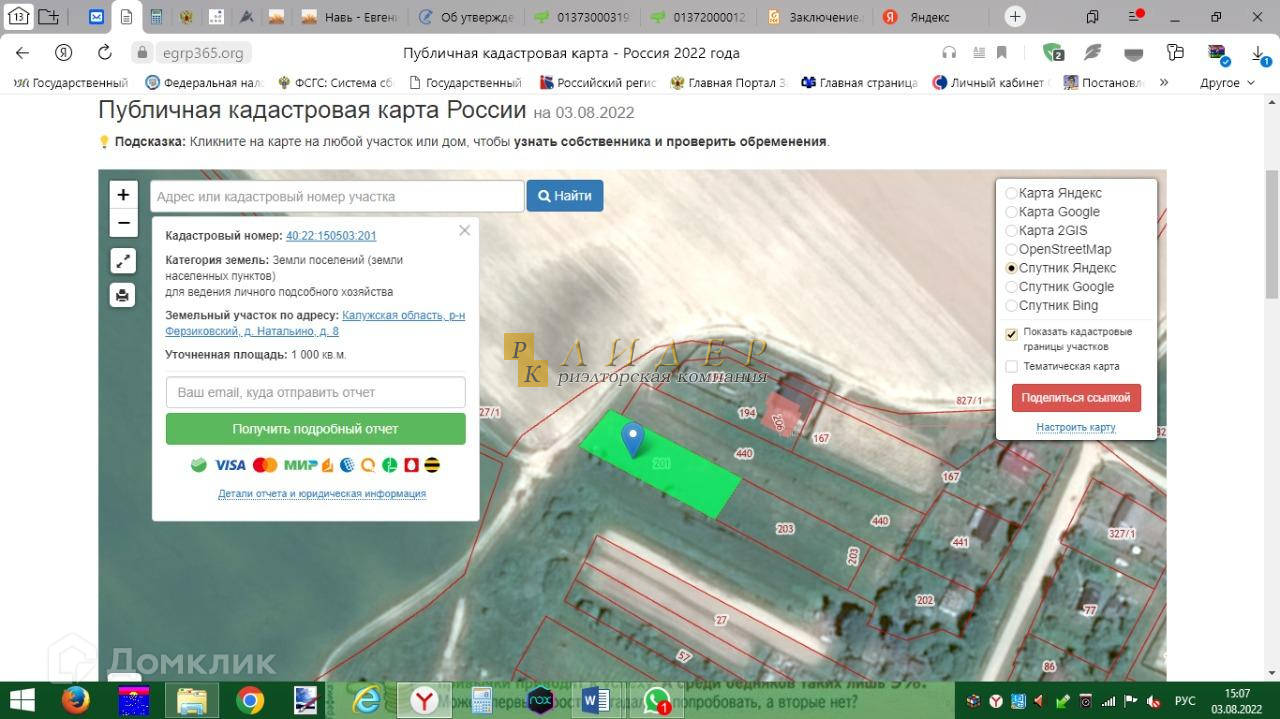
Task: Click the blue location marker on parcel
Action: click(x=632, y=439)
